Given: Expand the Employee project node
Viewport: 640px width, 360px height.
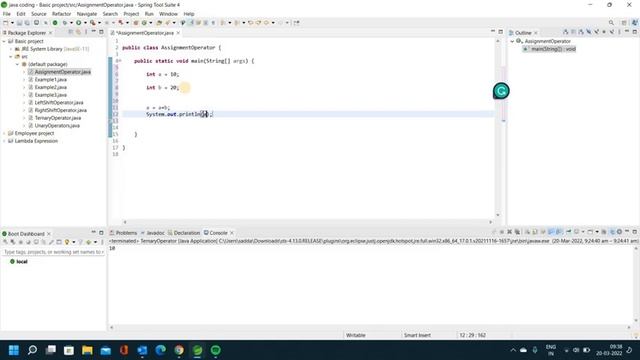Looking at the screenshot, I should click(4, 133).
